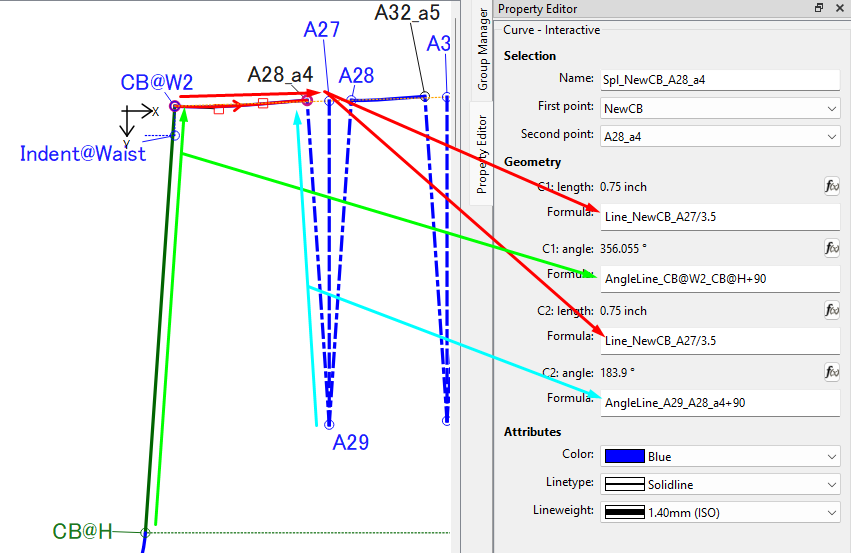Select point CB@H on the drawing
The height and width of the screenshot is (553, 851).
click(x=145, y=532)
